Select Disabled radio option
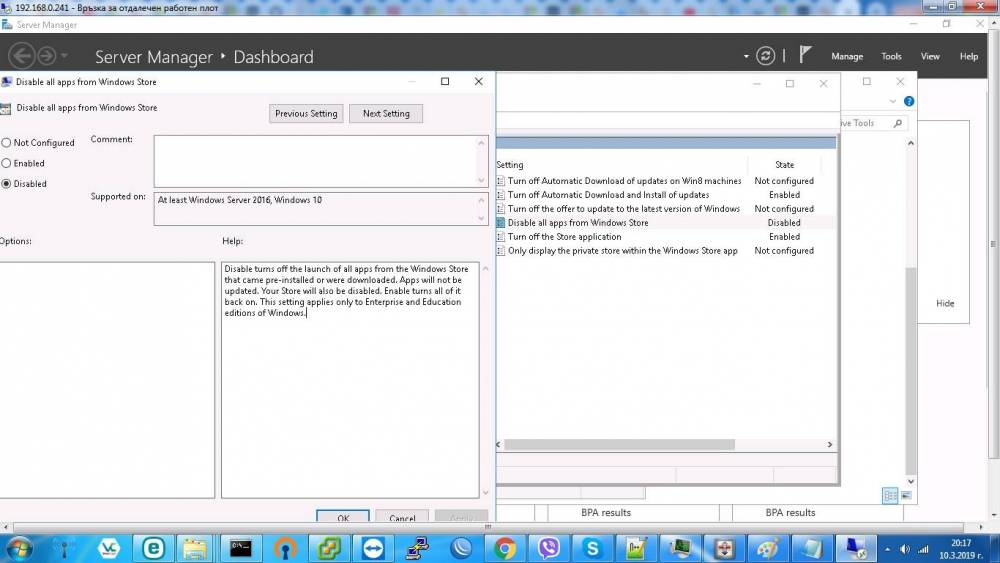The image size is (1000, 563). coord(6,184)
